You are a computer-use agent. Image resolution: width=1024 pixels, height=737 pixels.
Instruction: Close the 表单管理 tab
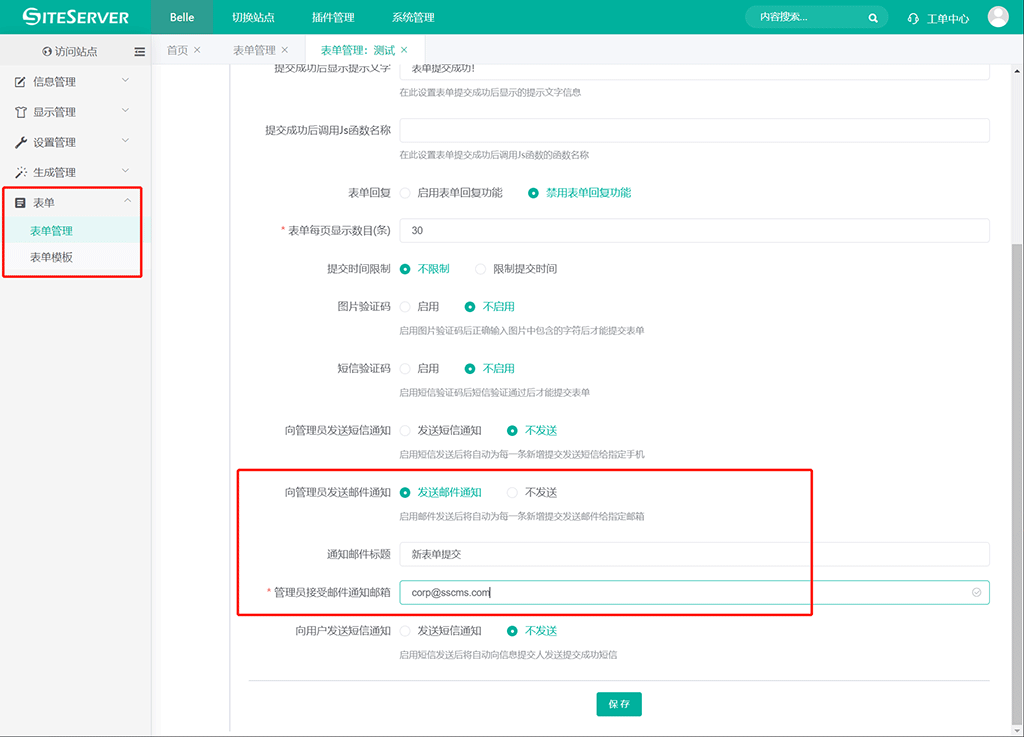285,50
